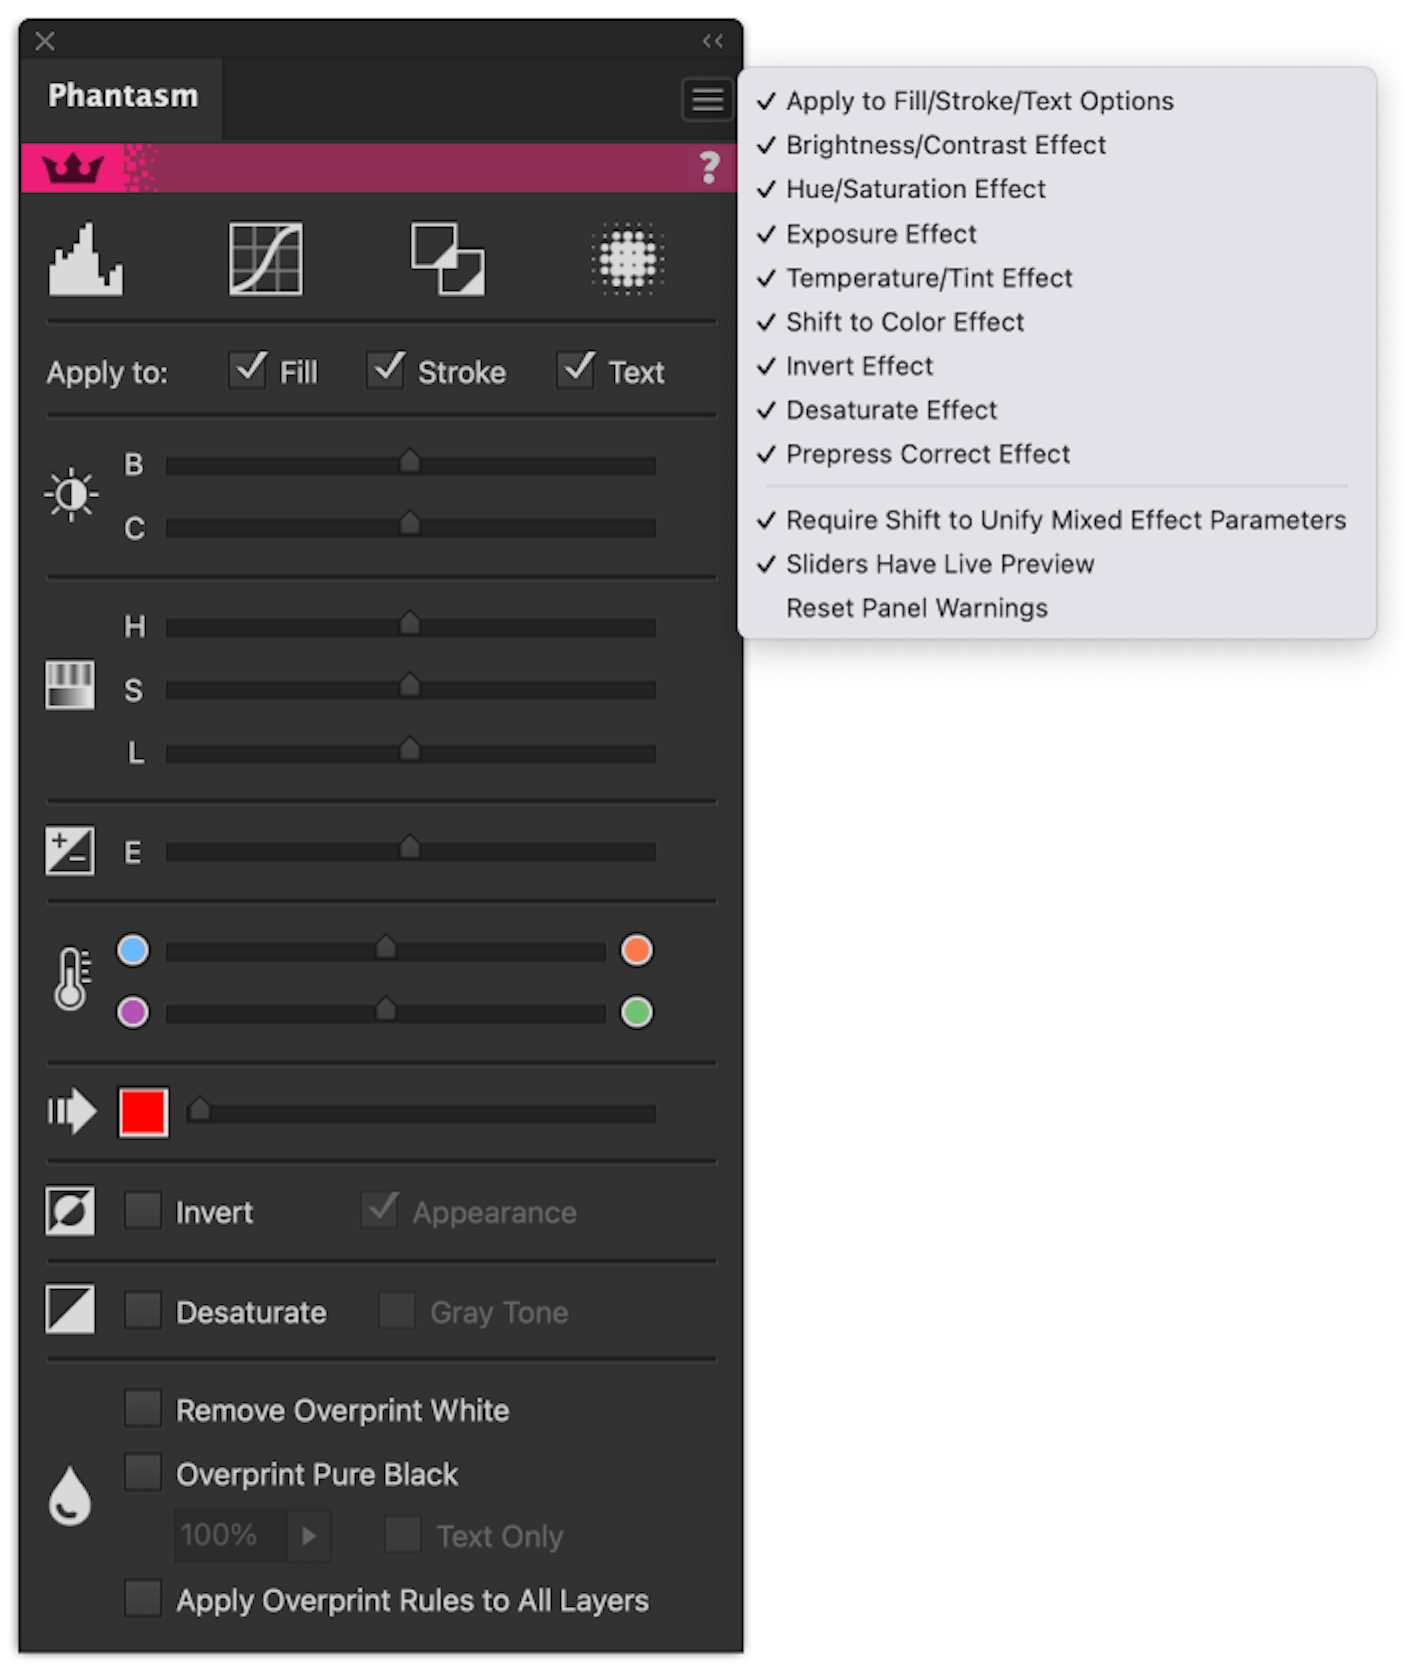
Task: Select Reset Panel Warnings from the menu
Action: [x=916, y=607]
